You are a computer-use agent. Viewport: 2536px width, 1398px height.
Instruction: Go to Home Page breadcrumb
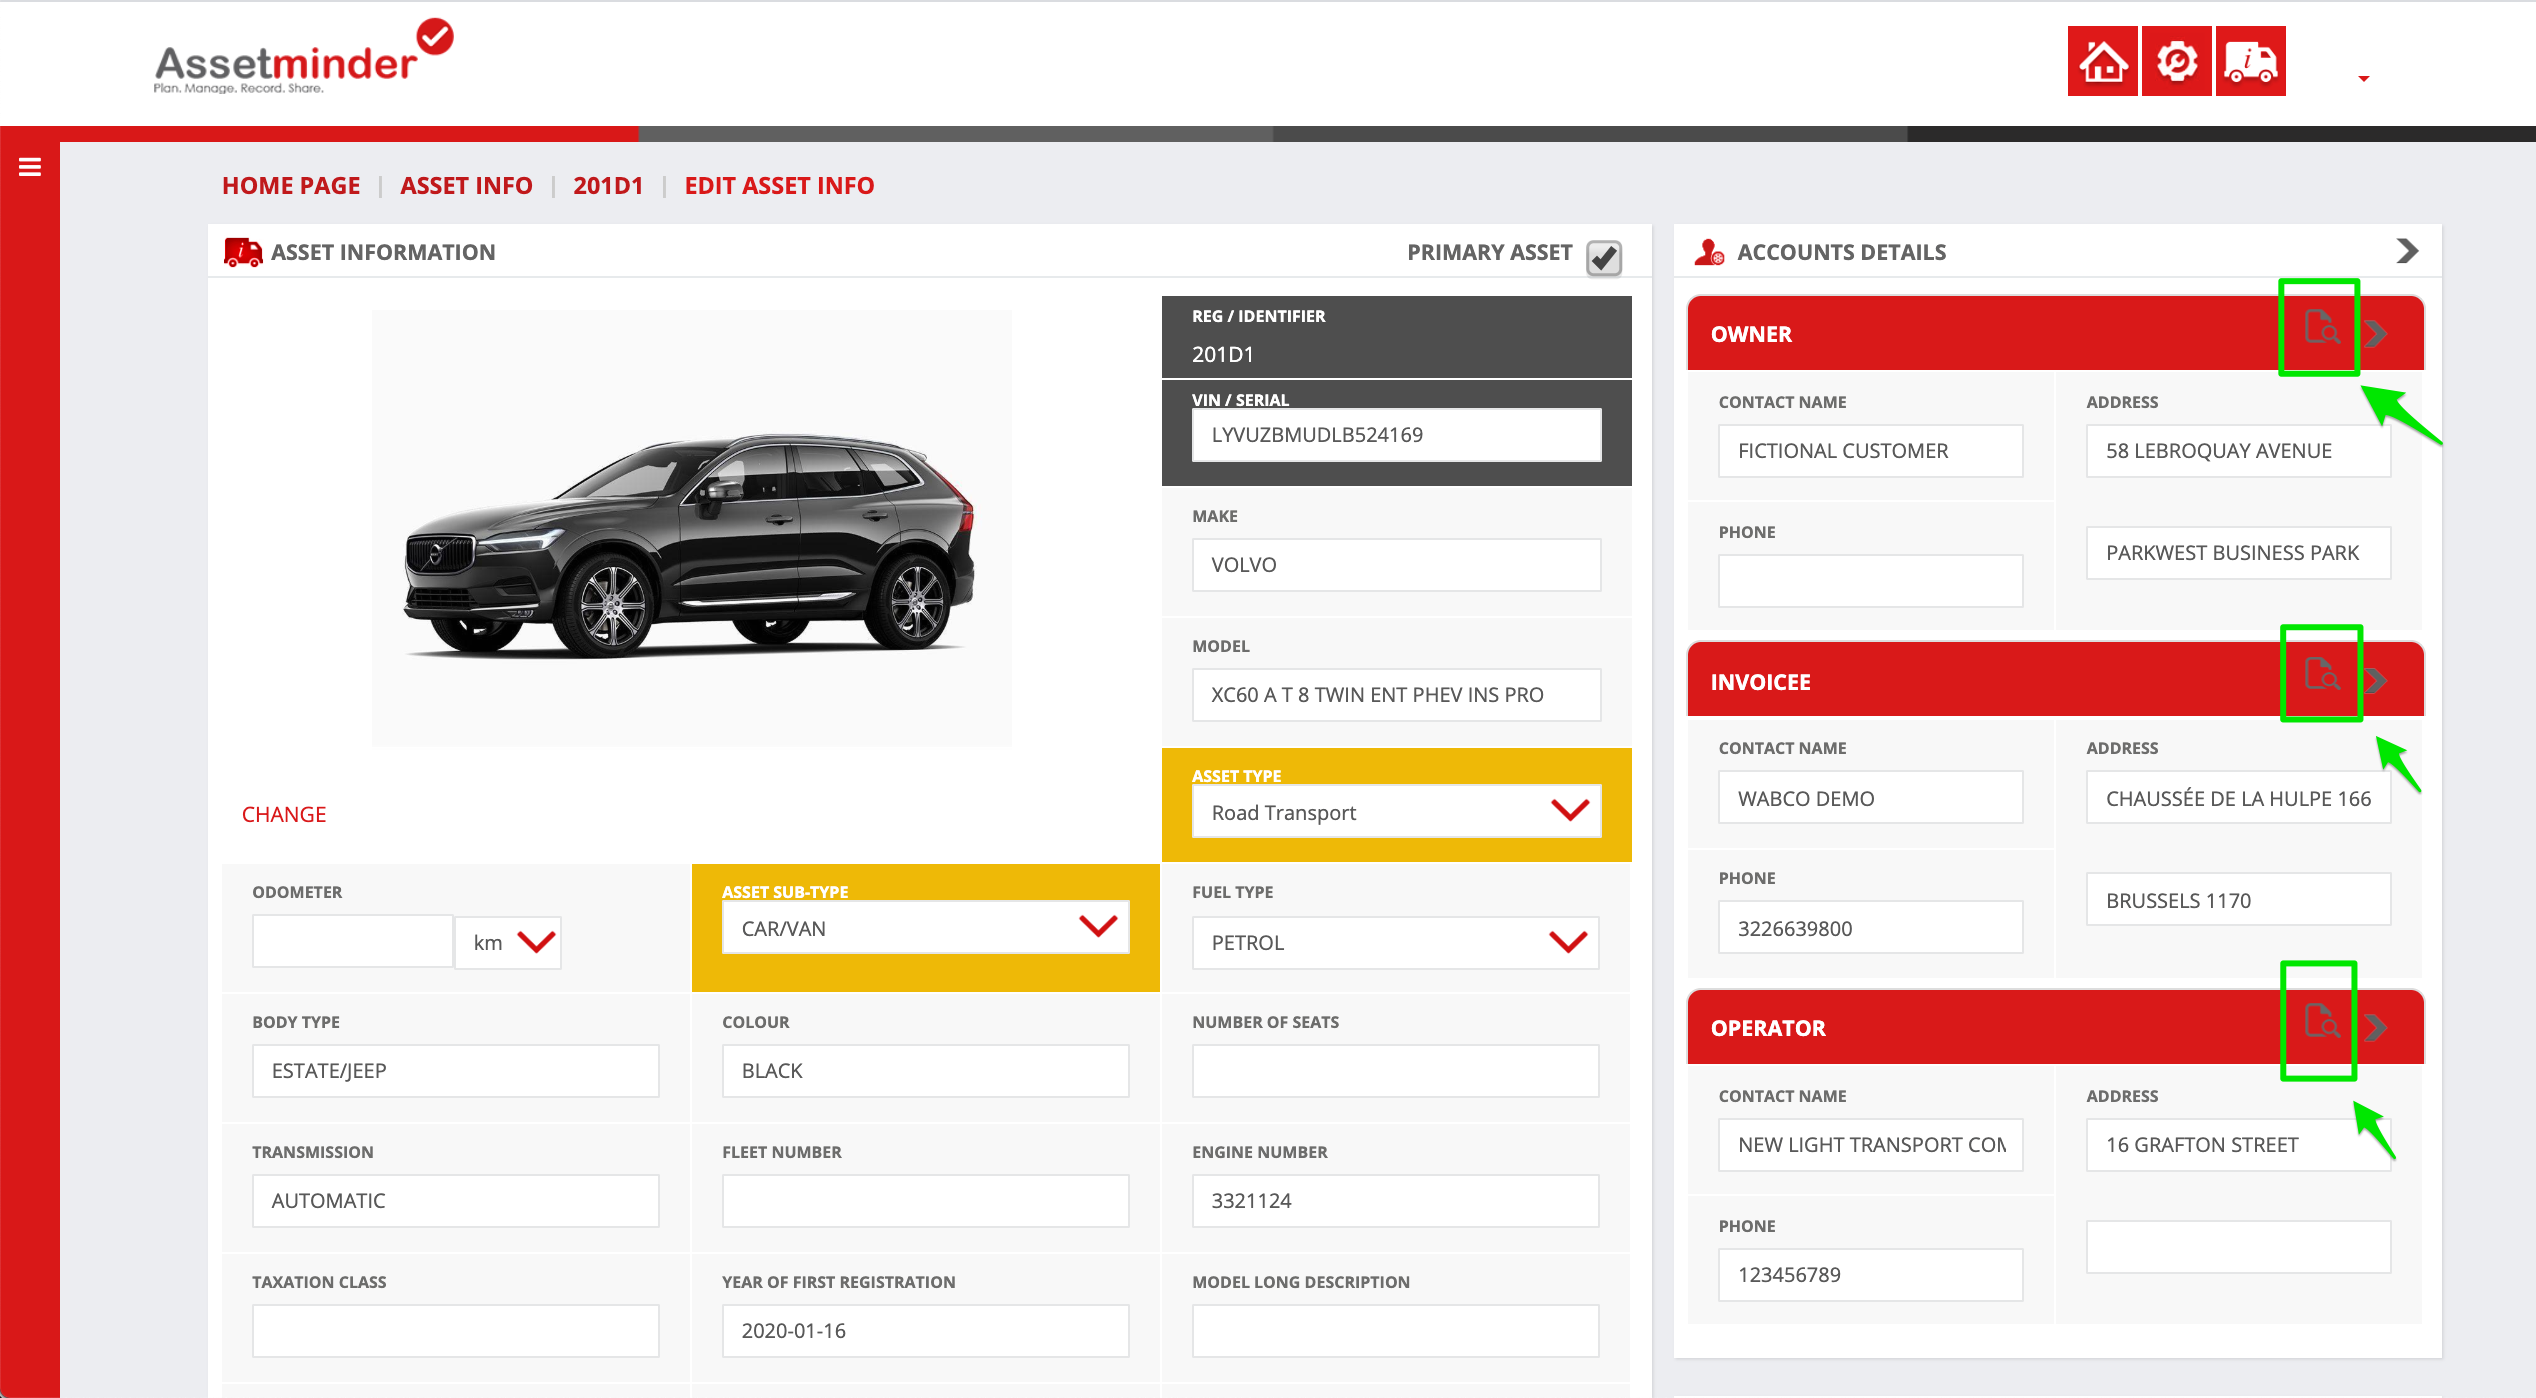coord(291,185)
